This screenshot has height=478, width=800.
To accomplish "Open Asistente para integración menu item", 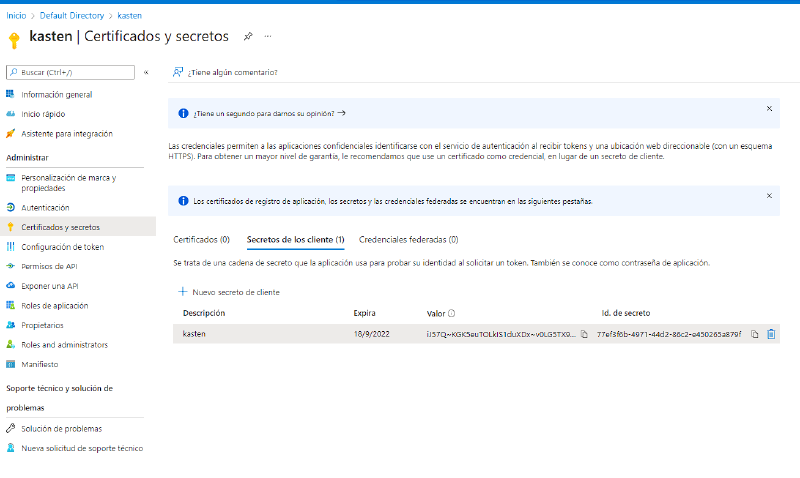I will pyautogui.click(x=67, y=134).
